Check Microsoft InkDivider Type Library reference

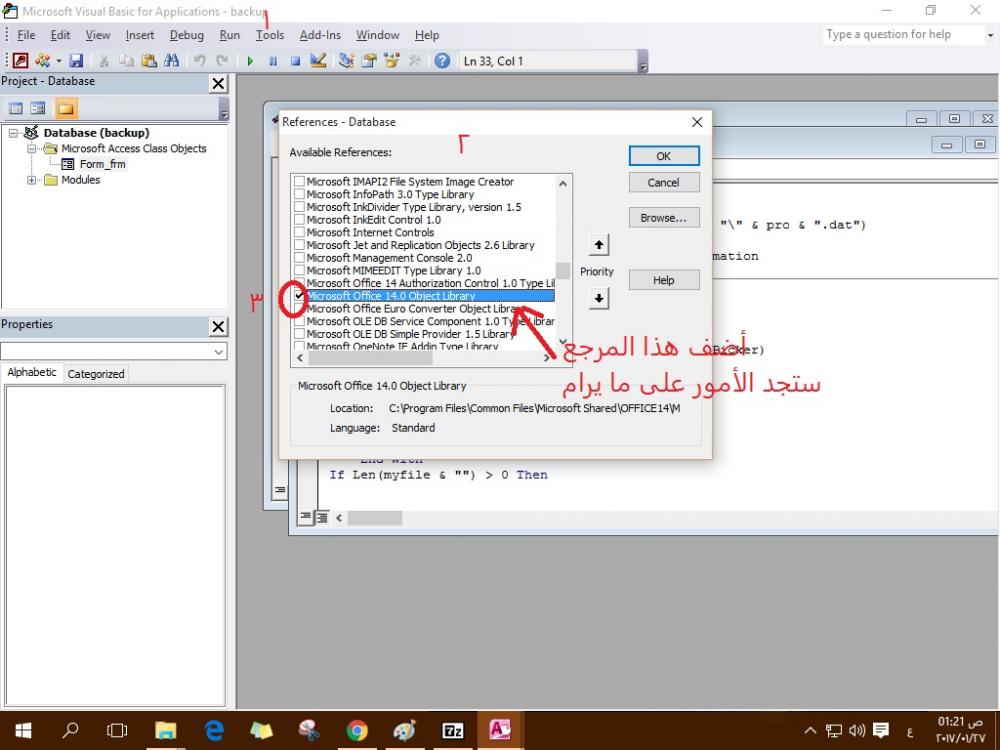click(299, 207)
